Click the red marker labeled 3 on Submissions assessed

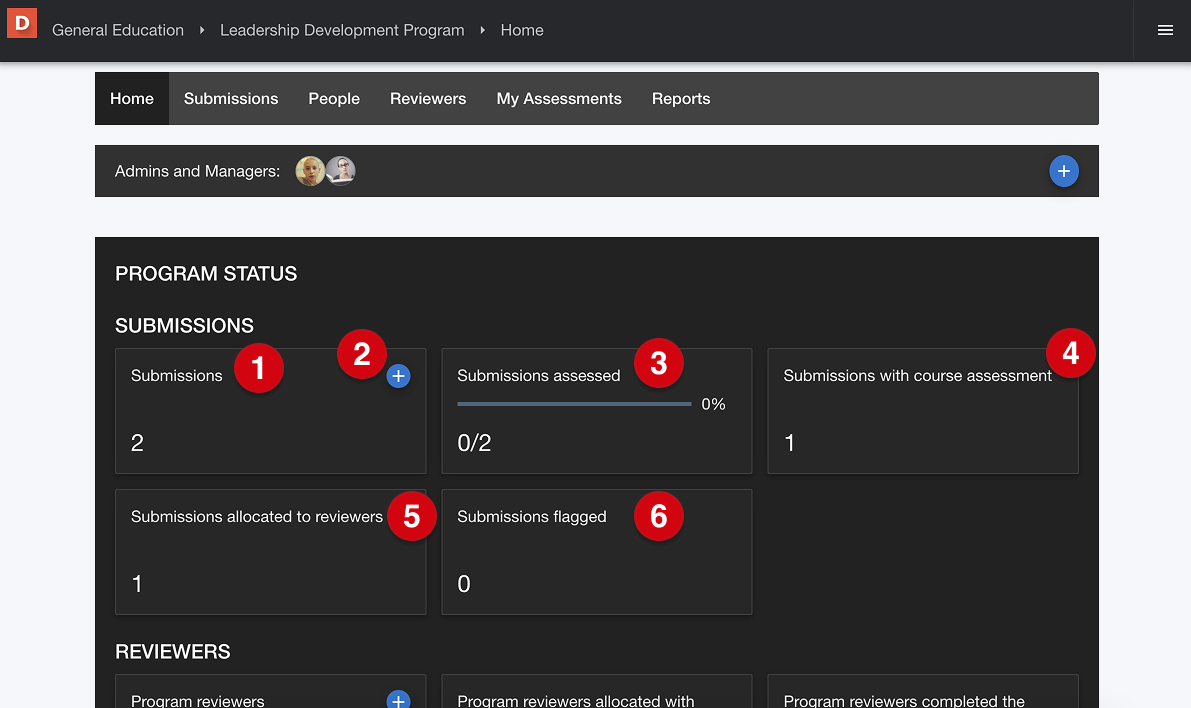click(659, 363)
